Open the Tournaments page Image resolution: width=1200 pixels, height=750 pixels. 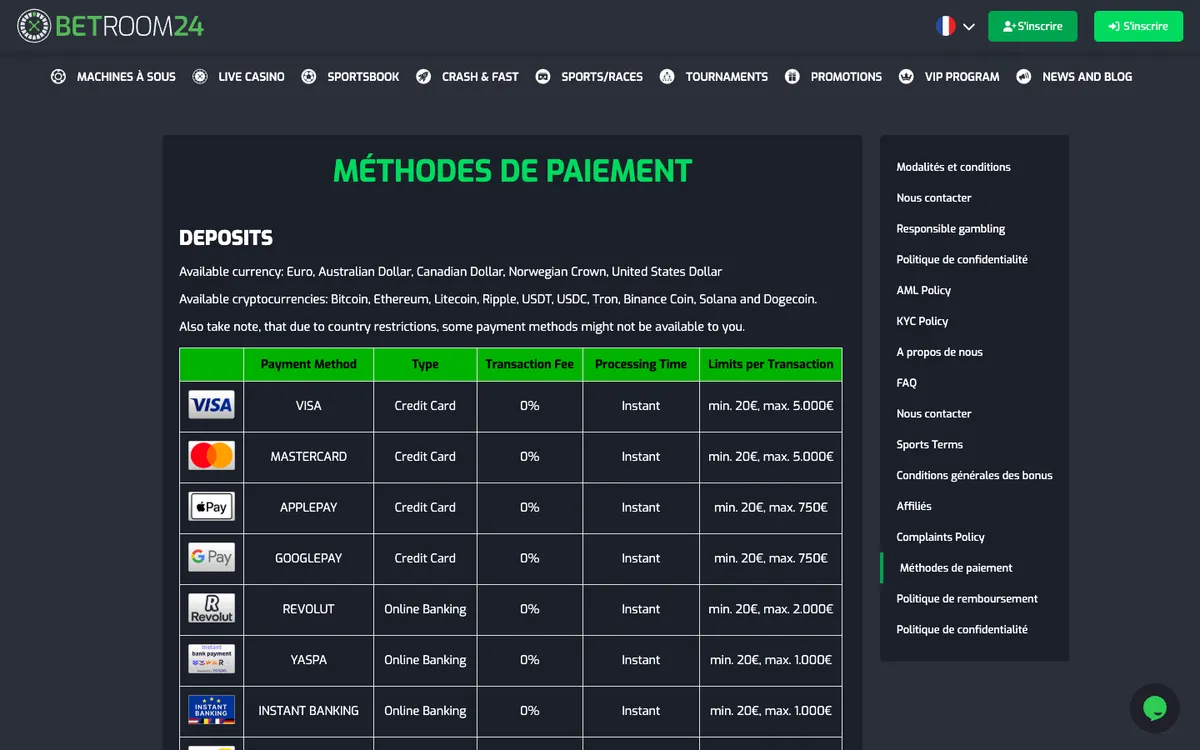click(x=727, y=76)
